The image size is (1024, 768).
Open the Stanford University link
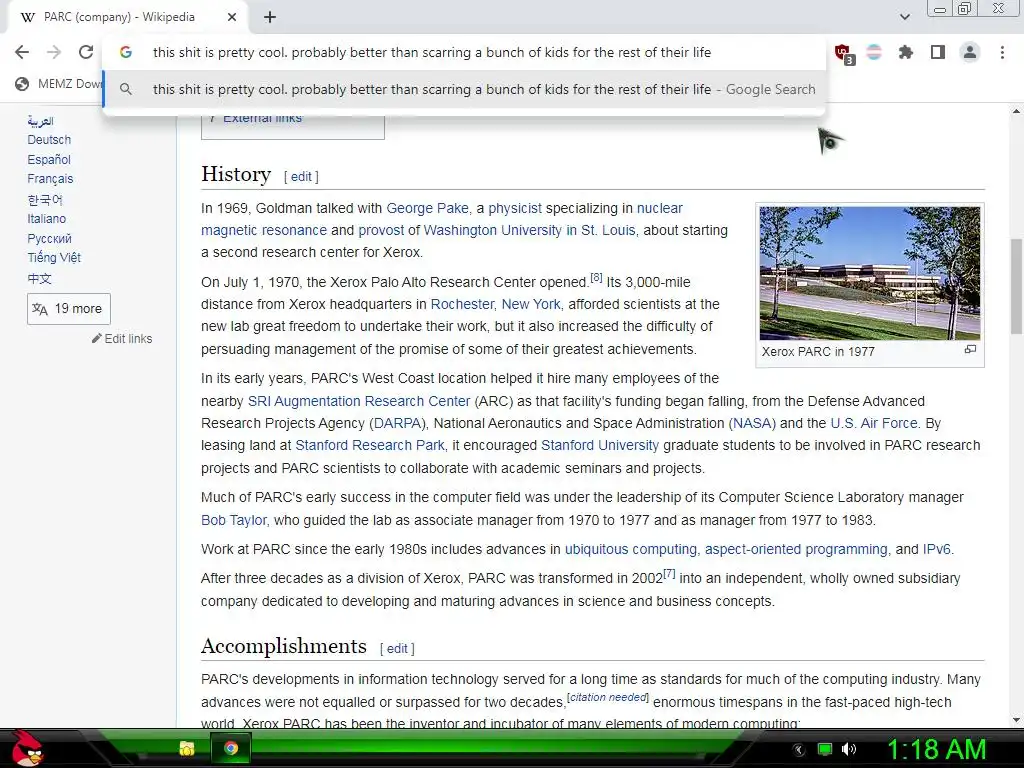[600, 445]
